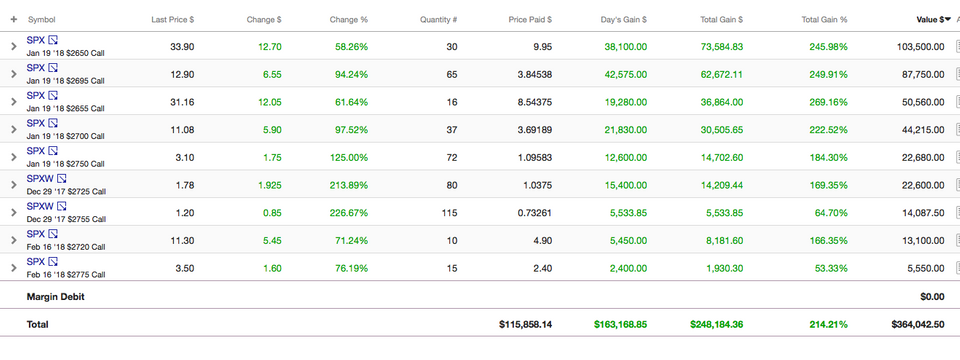Sort by Last Price $ column

[x=173, y=20]
